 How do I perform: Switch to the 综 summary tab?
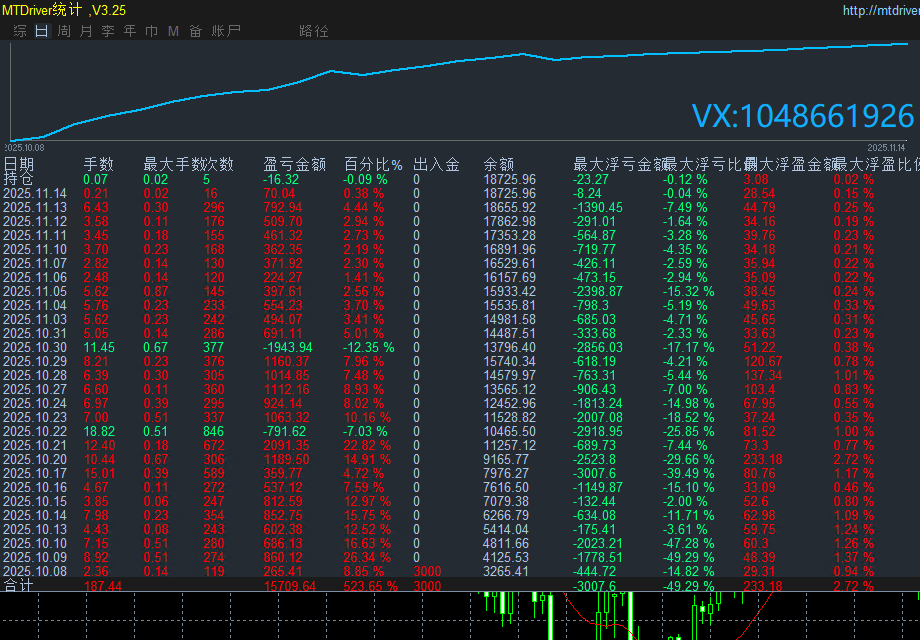click(x=20, y=31)
